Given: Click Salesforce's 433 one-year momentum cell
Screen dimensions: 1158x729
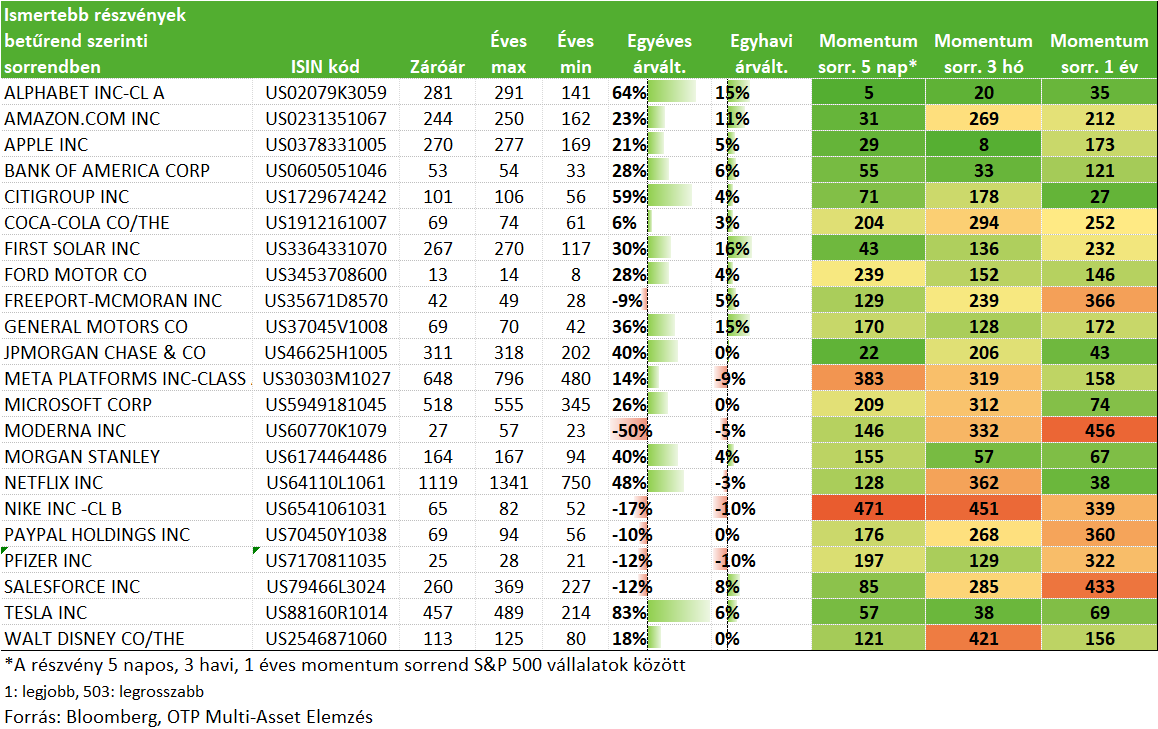Looking at the screenshot, I should (1100, 586).
